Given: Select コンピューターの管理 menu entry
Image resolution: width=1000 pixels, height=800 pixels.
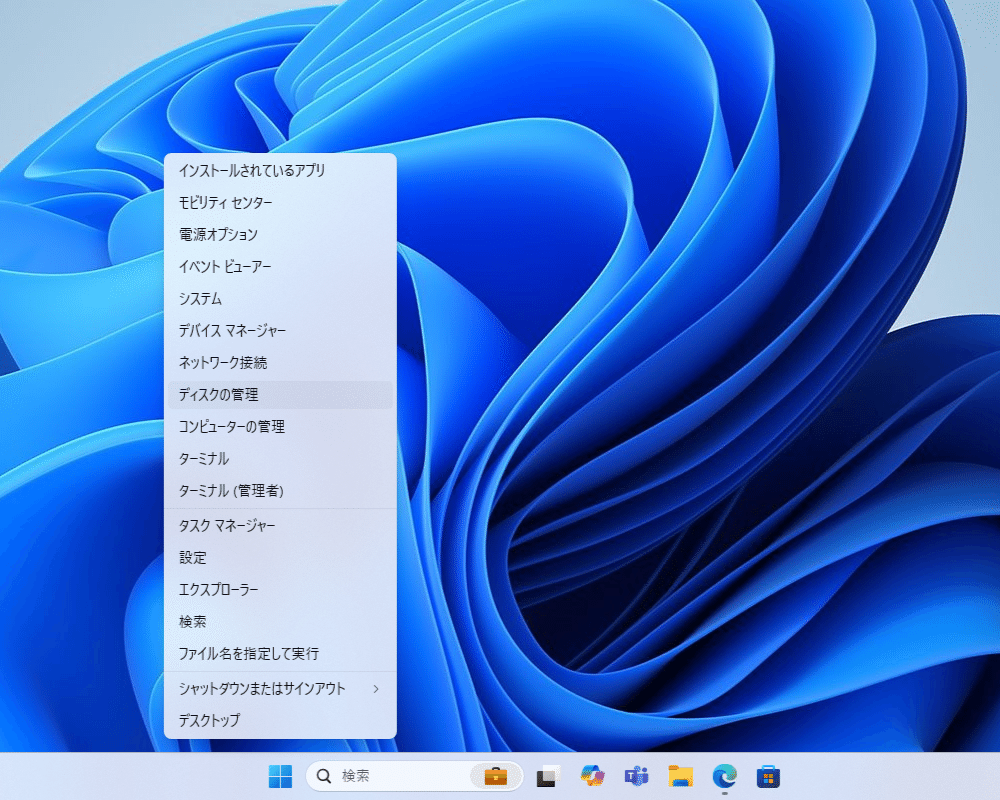Looking at the screenshot, I should tap(280, 426).
